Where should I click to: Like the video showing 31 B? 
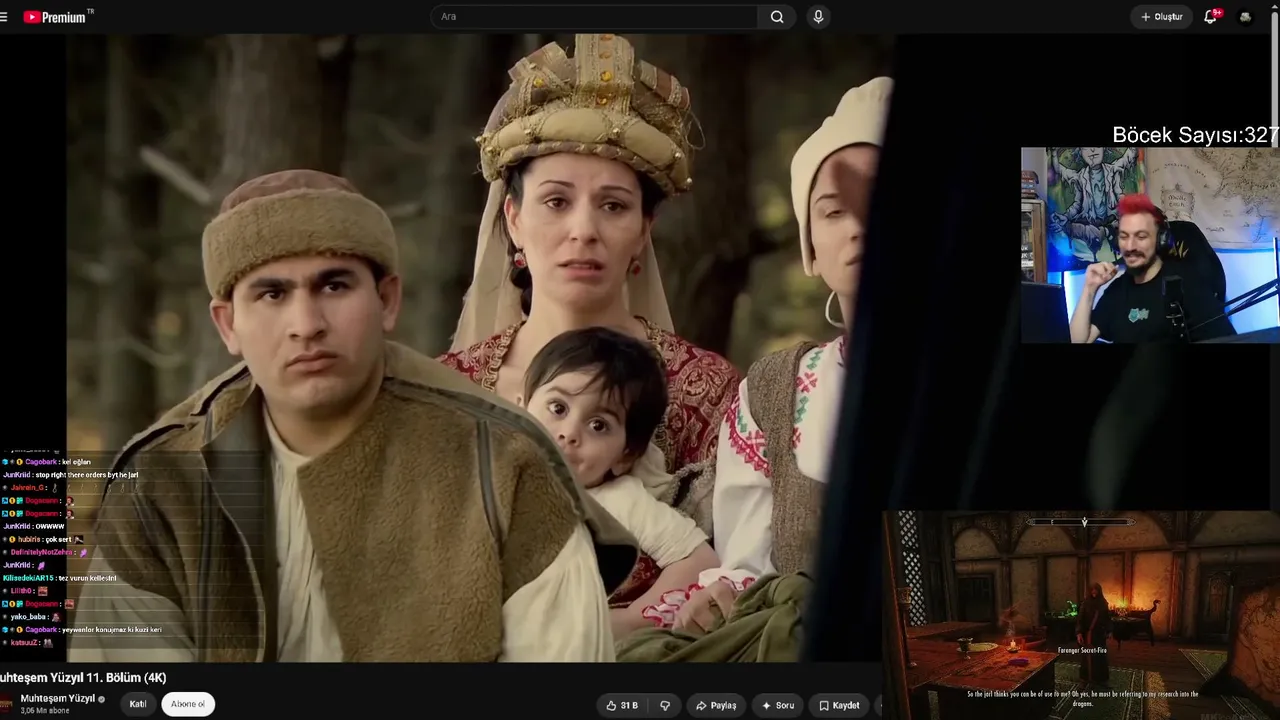pyautogui.click(x=622, y=705)
